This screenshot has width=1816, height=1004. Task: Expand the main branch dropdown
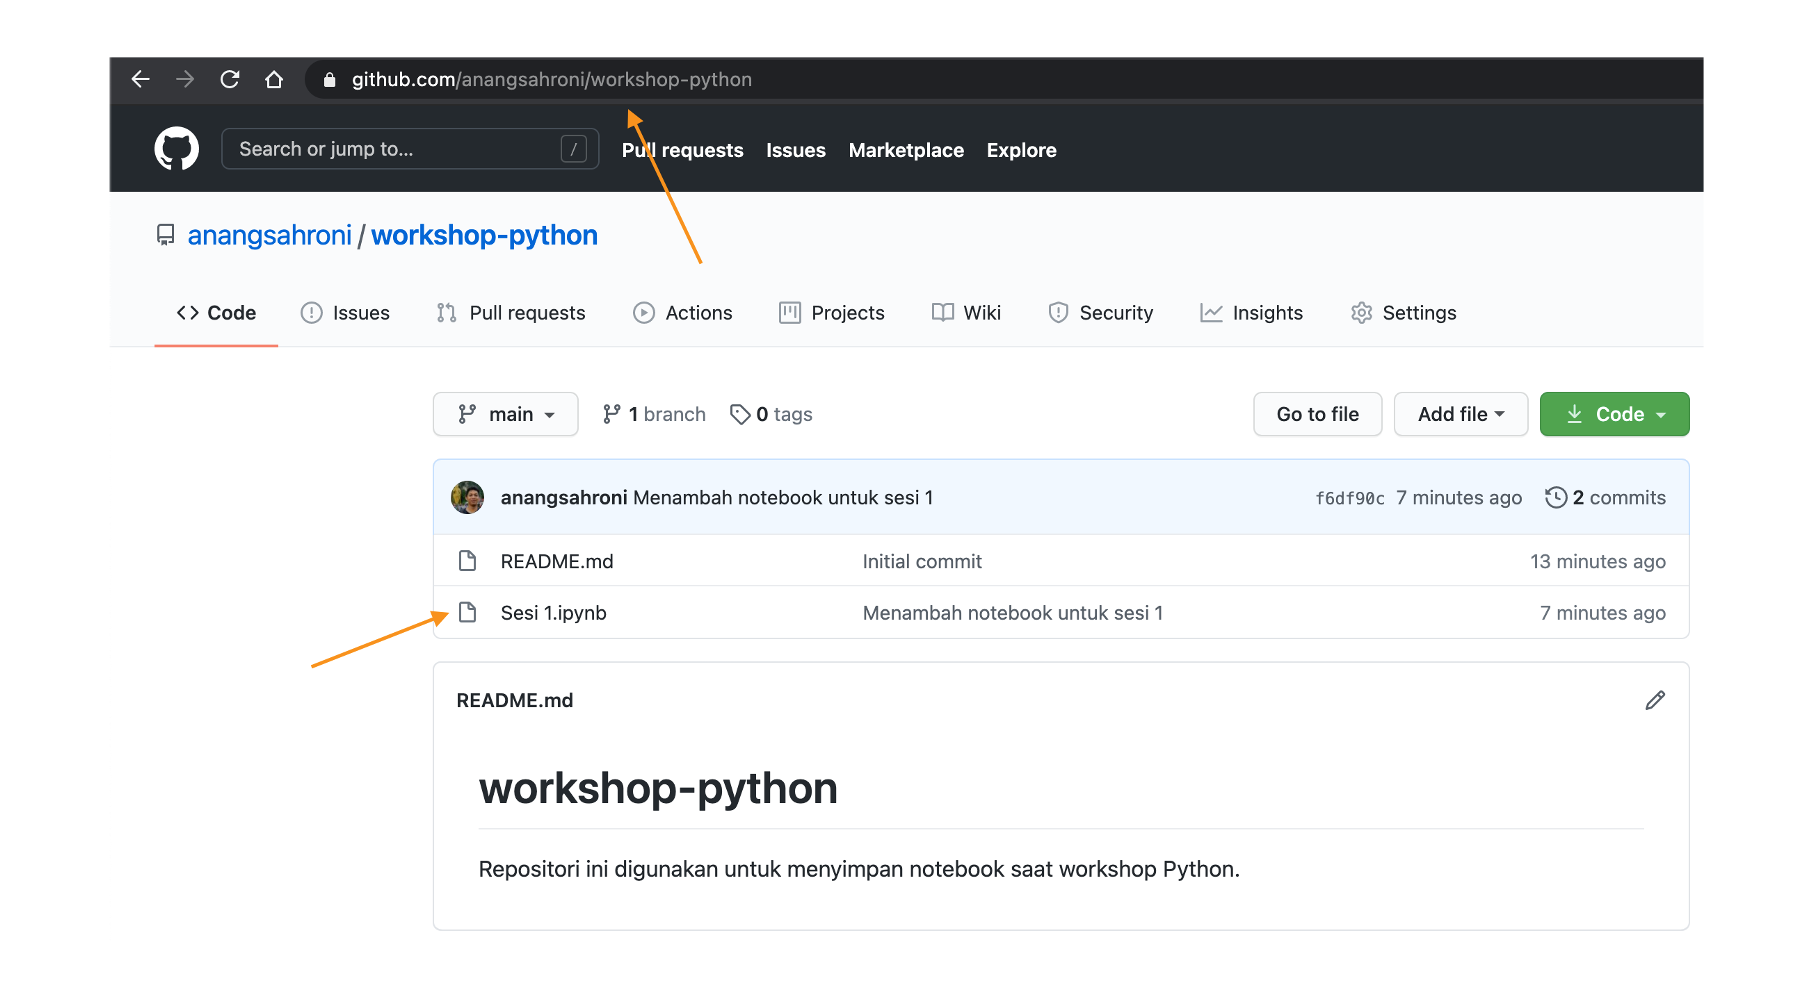point(506,414)
